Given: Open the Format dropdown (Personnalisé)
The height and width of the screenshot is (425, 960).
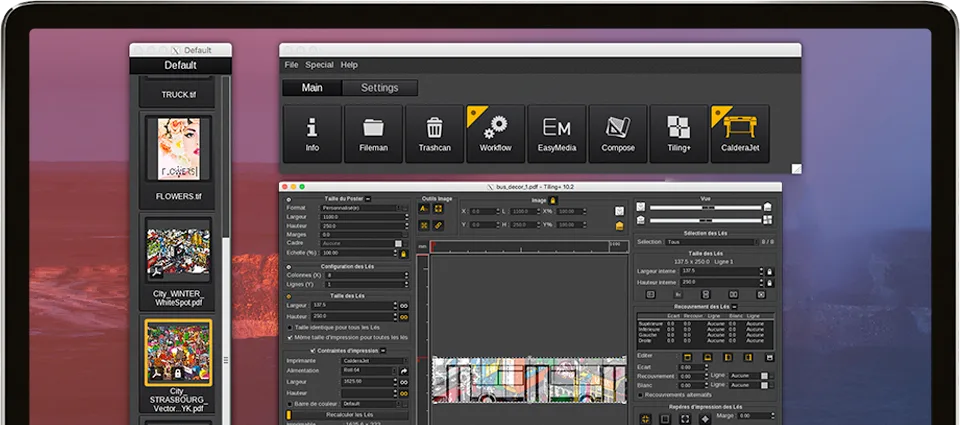Looking at the screenshot, I should tap(364, 208).
